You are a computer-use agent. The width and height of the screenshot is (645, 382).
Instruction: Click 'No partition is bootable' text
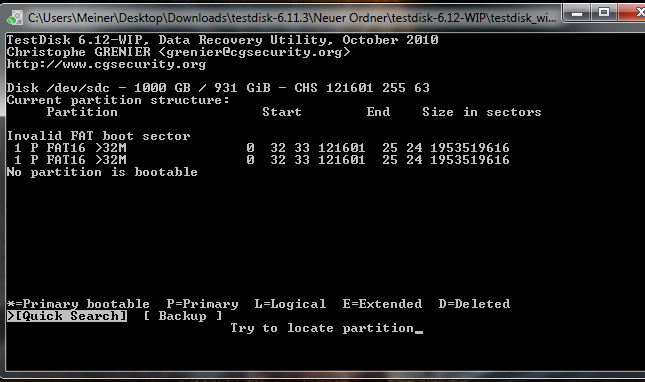tap(102, 172)
